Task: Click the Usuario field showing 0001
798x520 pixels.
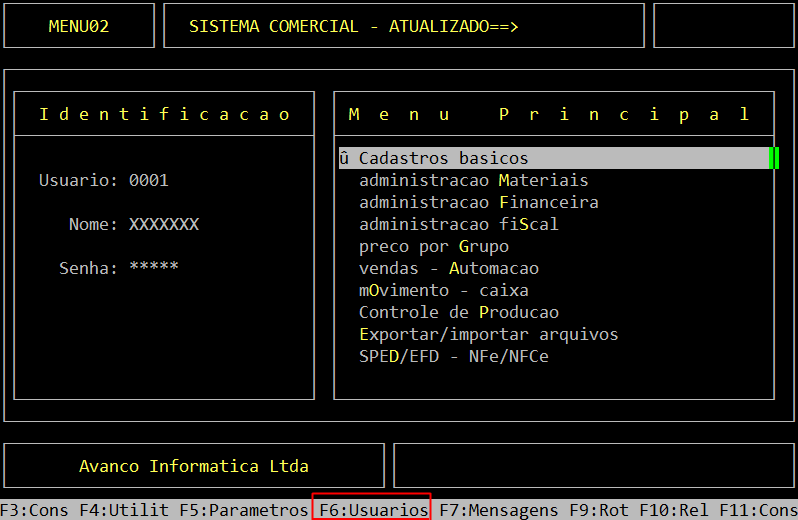Action: 149,180
